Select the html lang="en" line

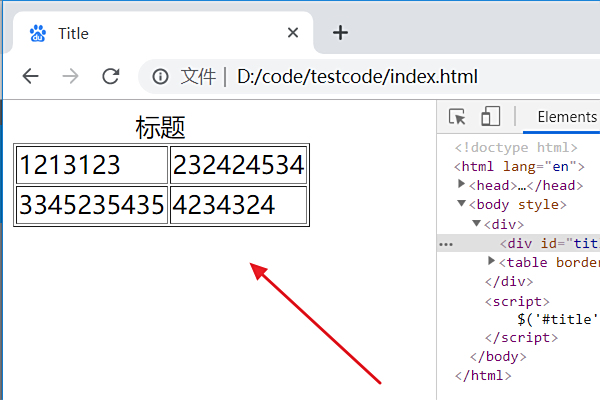519,167
